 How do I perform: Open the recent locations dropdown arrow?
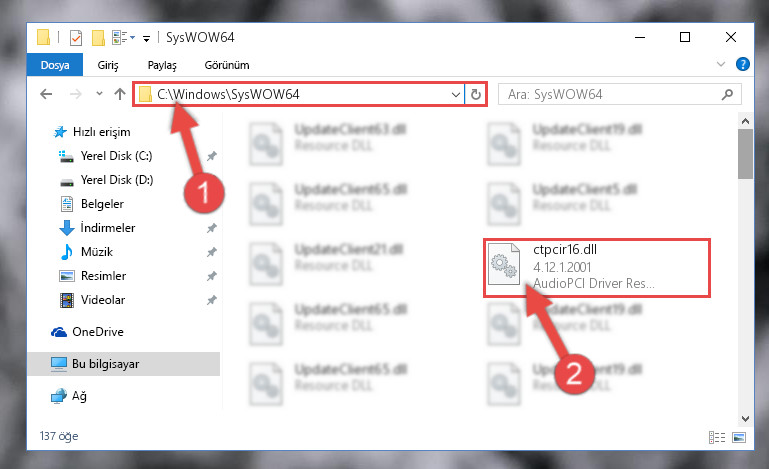100,93
